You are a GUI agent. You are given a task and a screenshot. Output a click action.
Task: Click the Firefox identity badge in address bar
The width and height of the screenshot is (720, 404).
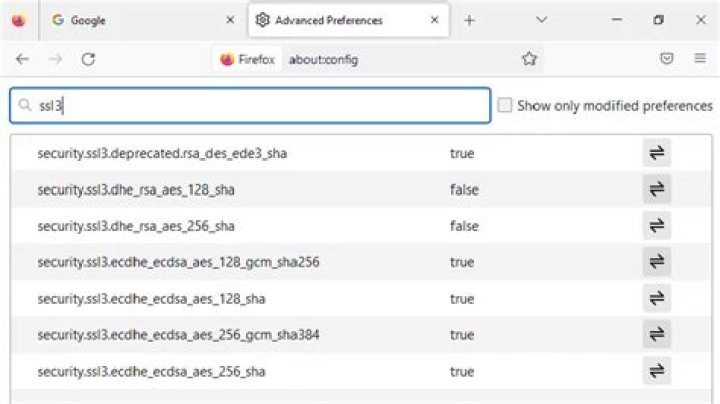[247, 59]
